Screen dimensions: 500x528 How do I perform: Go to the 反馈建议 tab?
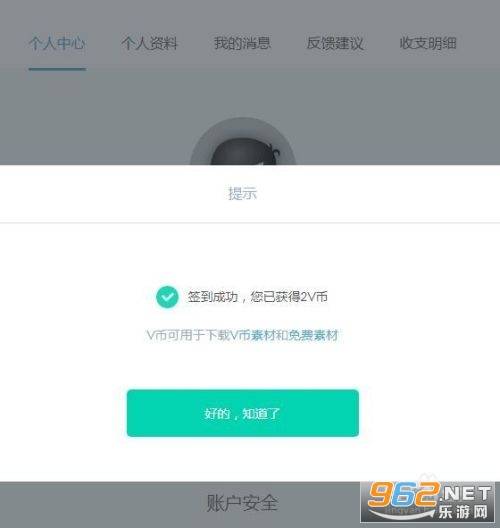335,43
